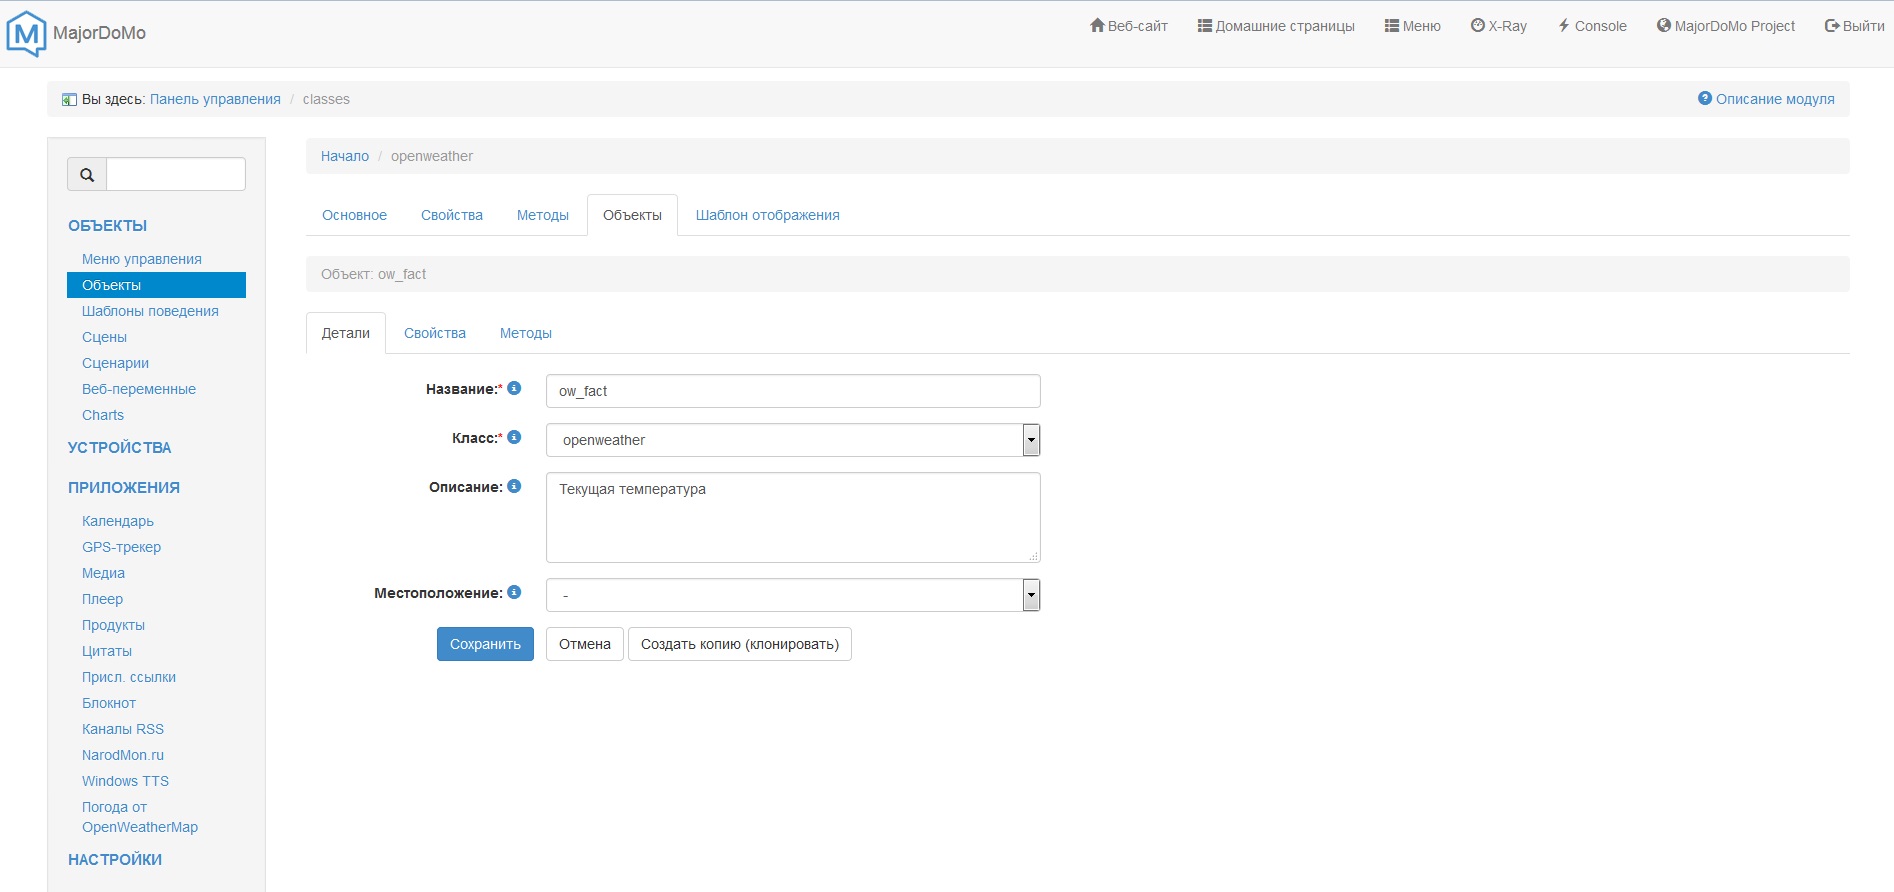This screenshot has width=1894, height=892.
Task: Click info icon next to Описание label
Action: (514, 486)
